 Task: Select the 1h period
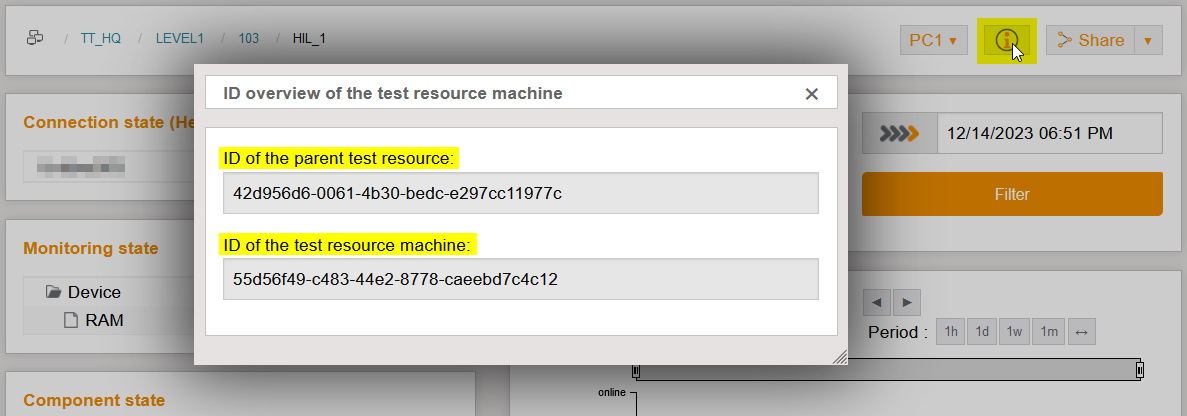(x=951, y=332)
